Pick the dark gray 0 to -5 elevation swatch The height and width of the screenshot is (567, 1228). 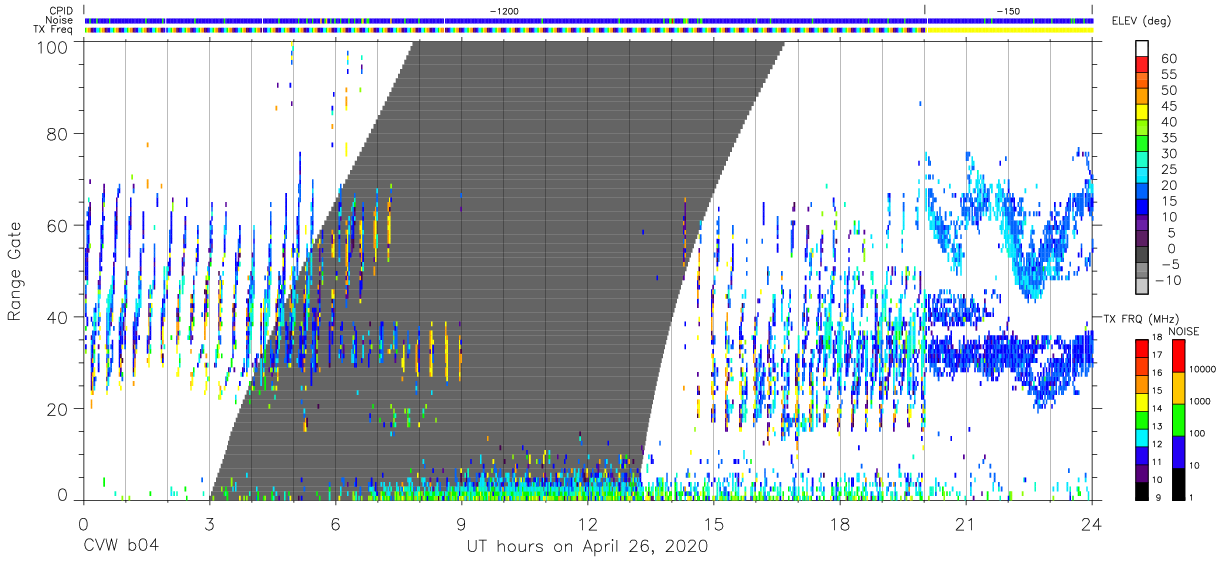1143,256
